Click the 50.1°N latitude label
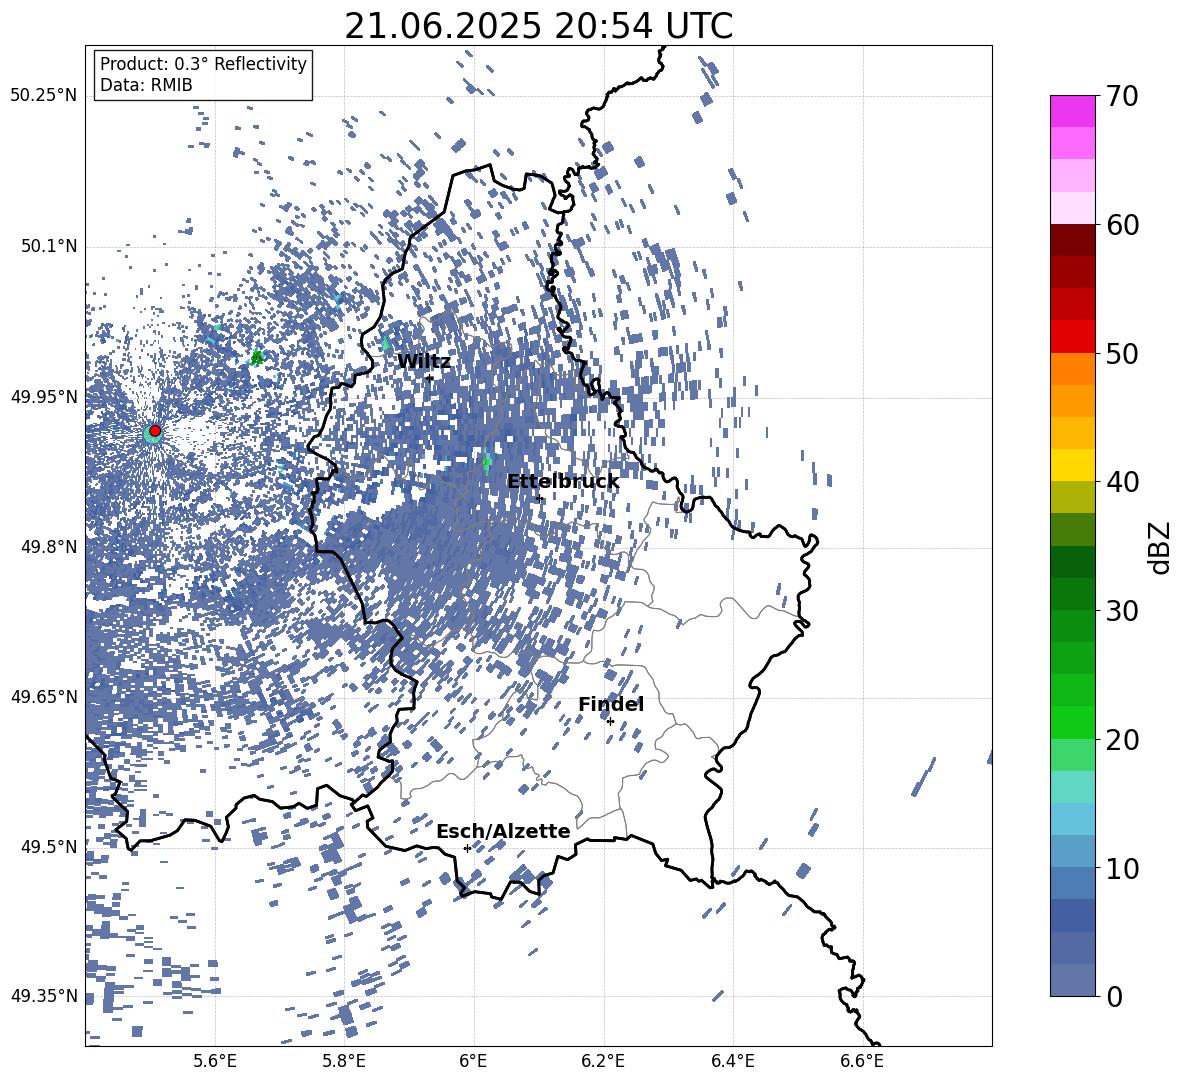Image resolution: width=1184 pixels, height=1081 pixels. [49, 246]
